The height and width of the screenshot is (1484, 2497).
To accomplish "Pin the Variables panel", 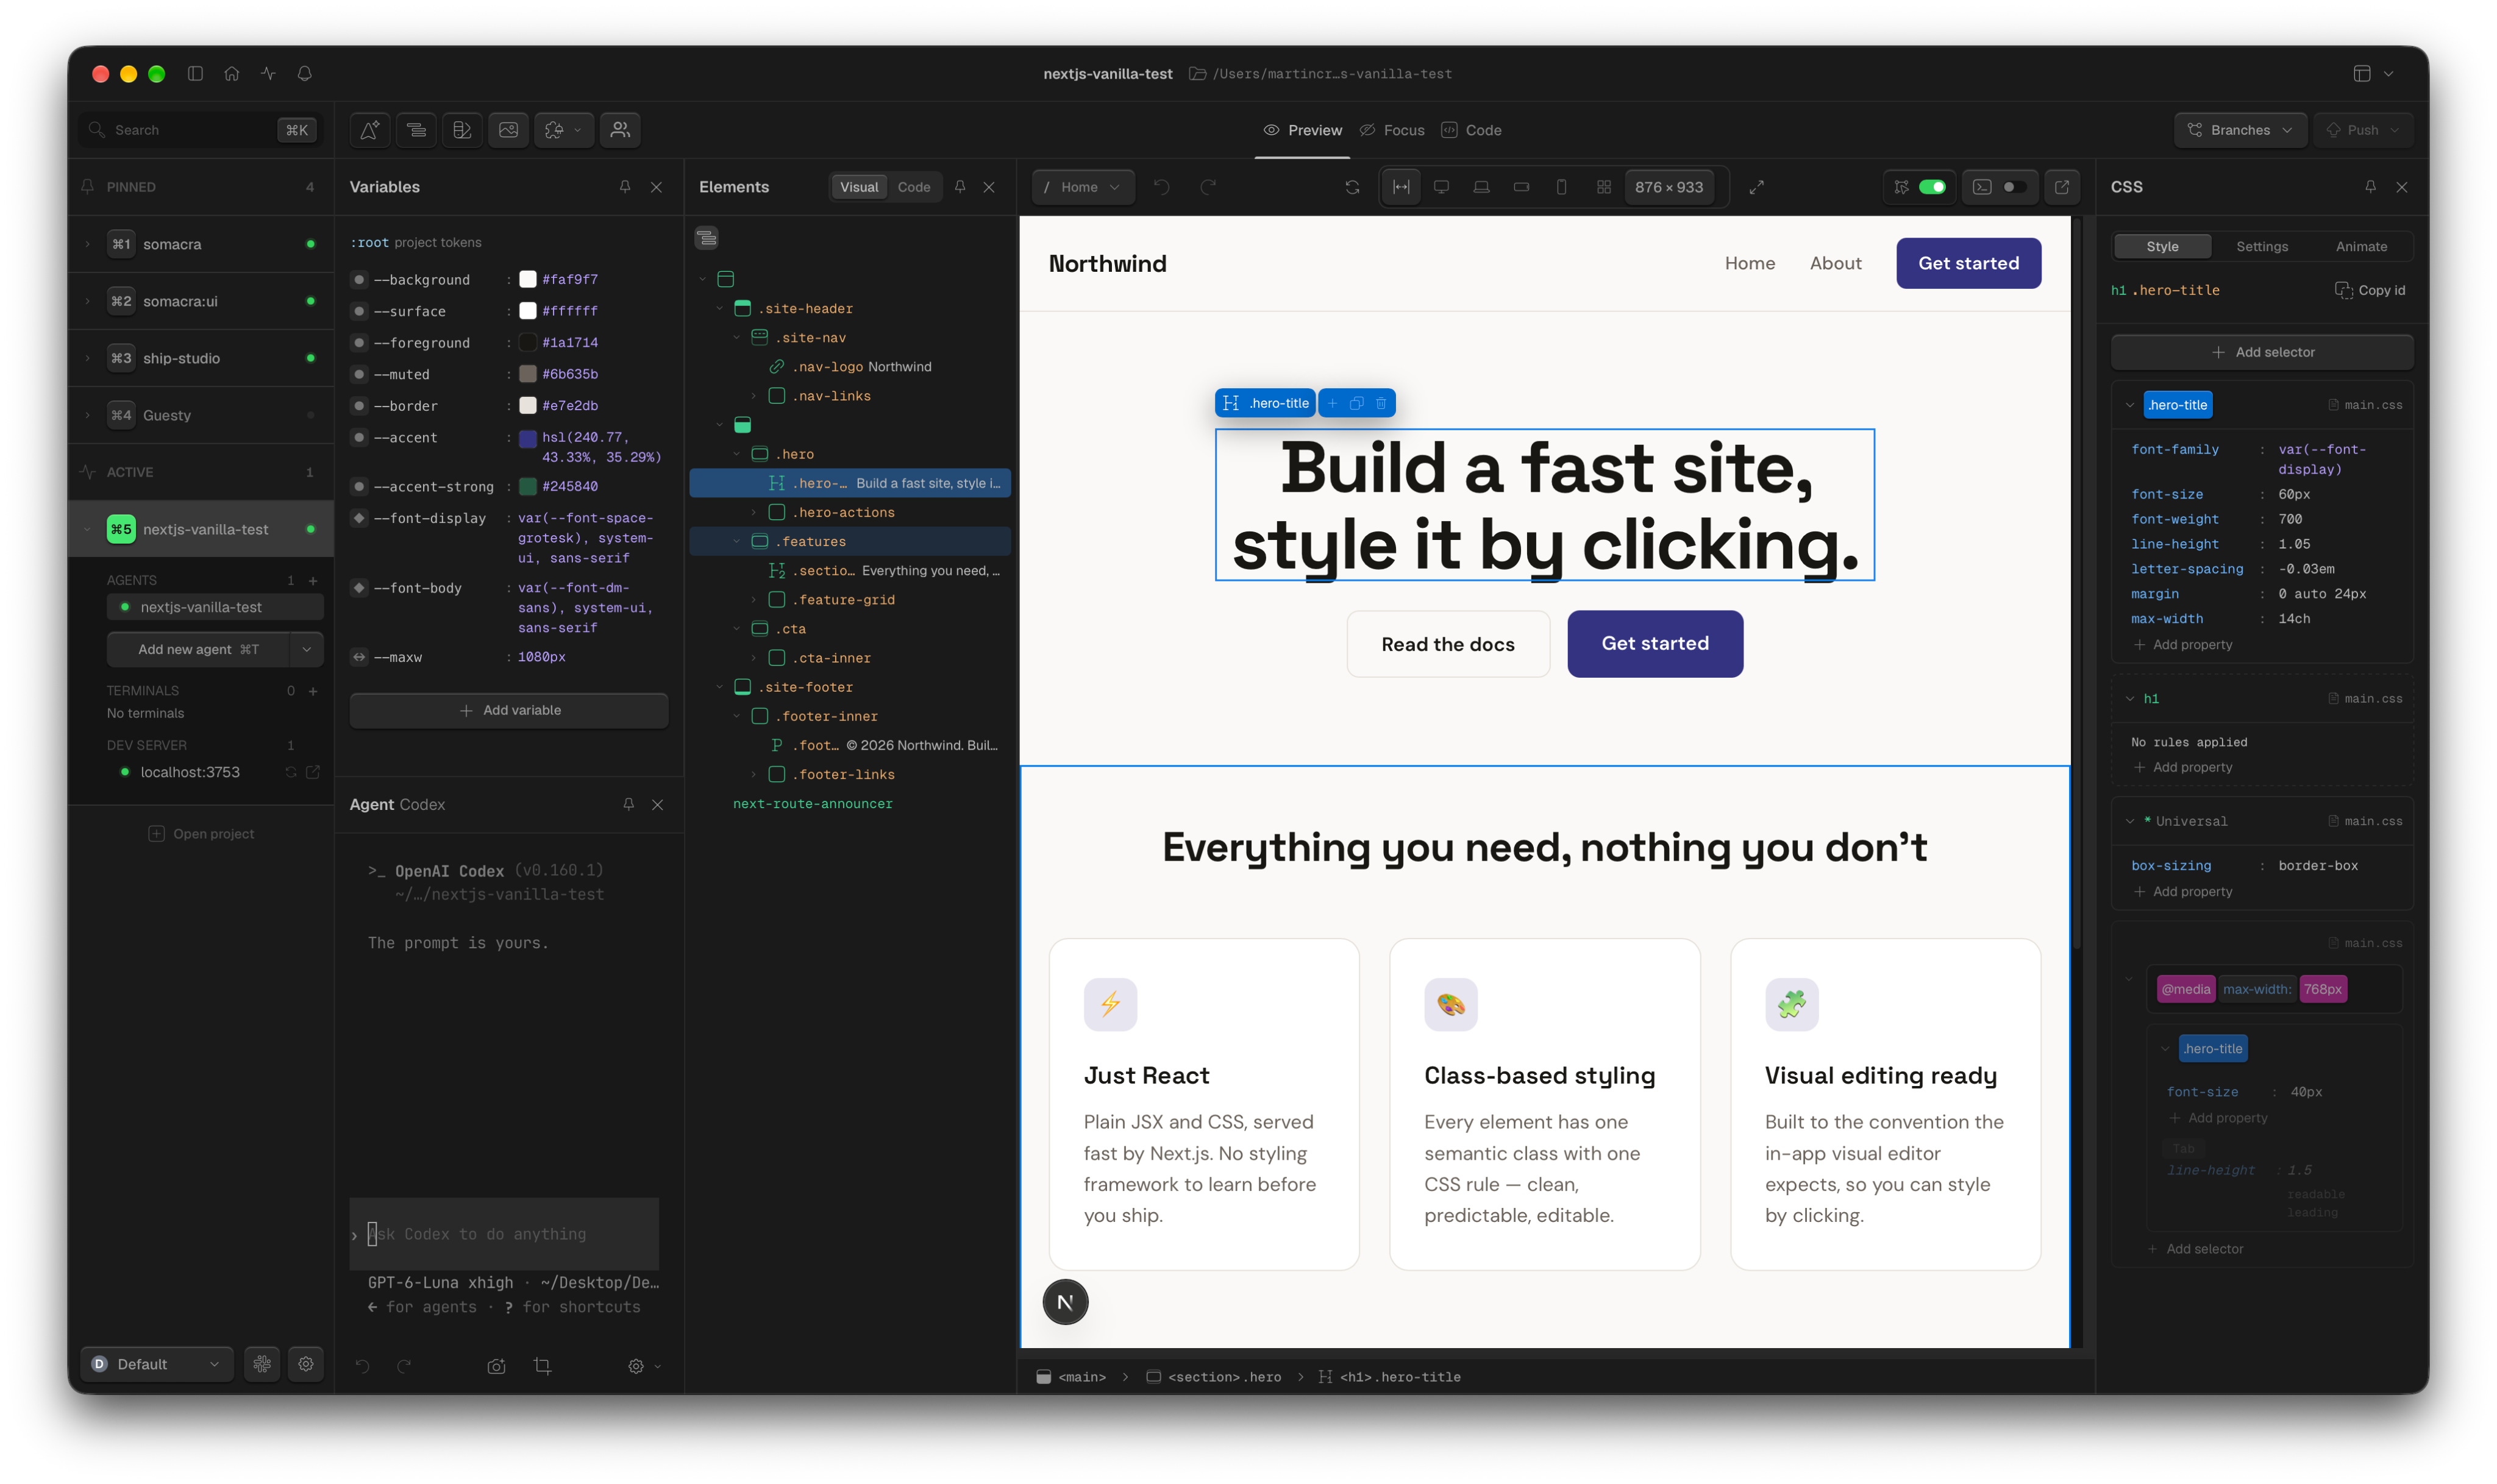I will [x=625, y=187].
